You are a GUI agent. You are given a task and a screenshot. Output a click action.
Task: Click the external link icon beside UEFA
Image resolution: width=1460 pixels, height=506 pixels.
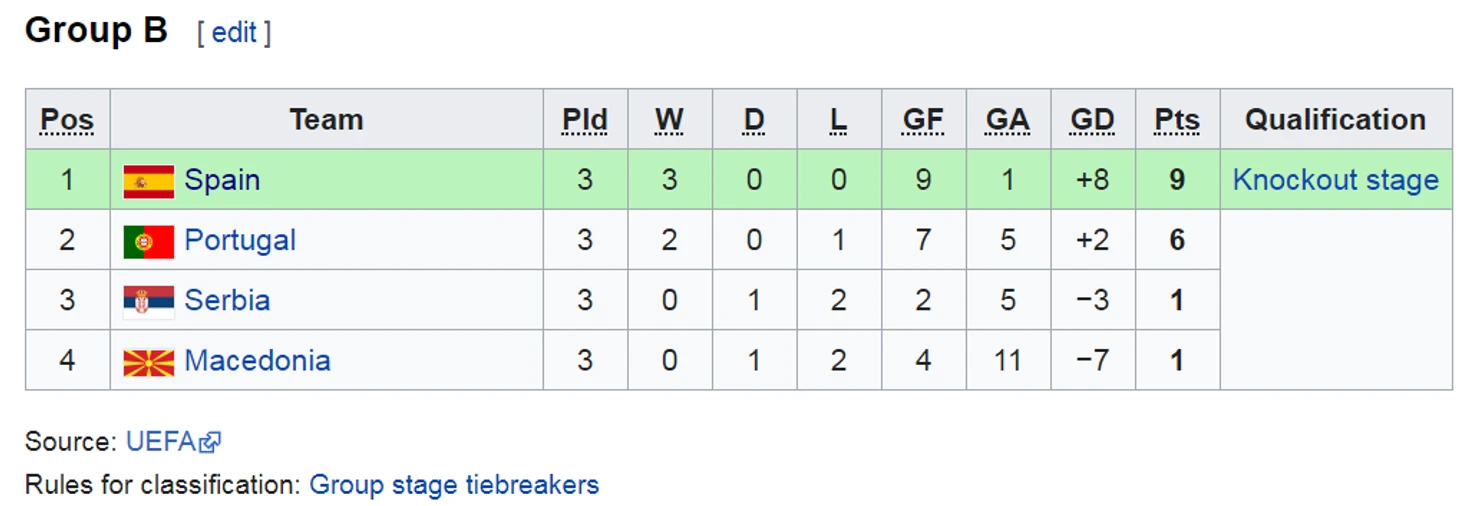211,442
